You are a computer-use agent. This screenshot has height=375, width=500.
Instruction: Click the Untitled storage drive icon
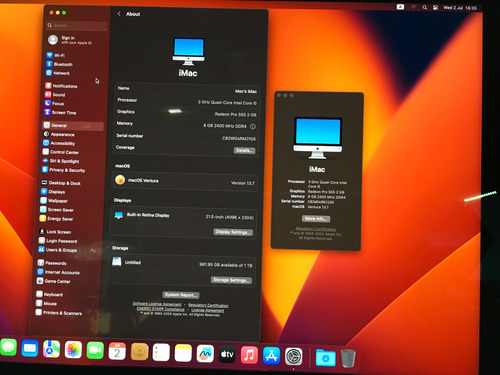coord(117,262)
